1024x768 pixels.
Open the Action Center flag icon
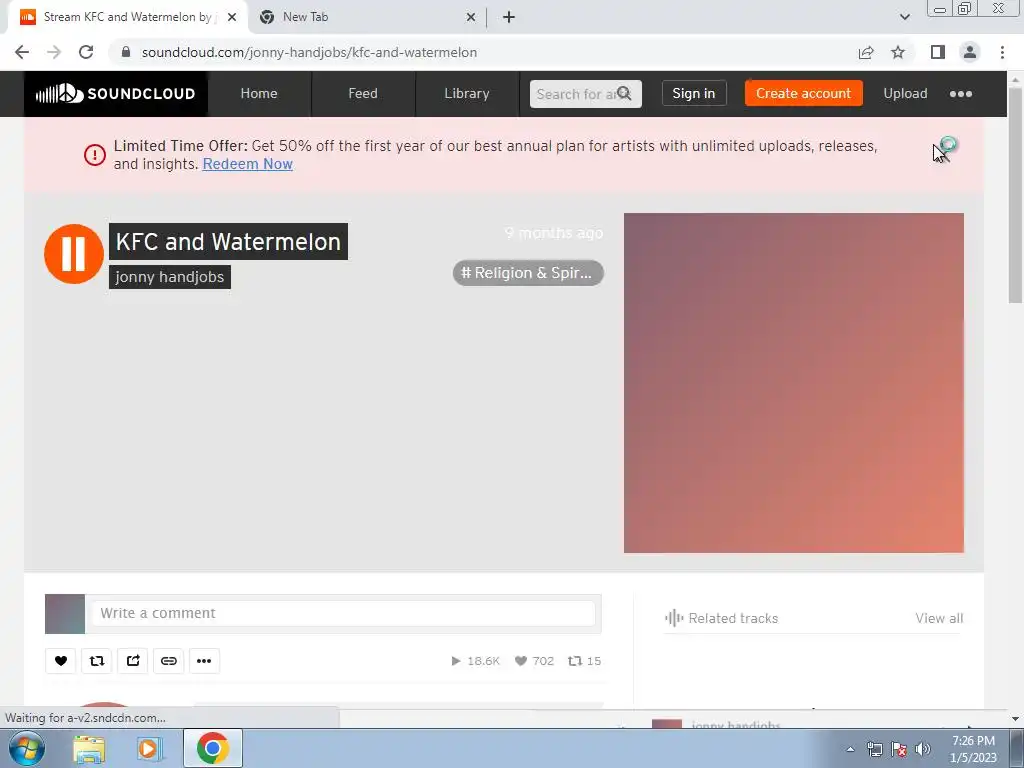click(899, 749)
